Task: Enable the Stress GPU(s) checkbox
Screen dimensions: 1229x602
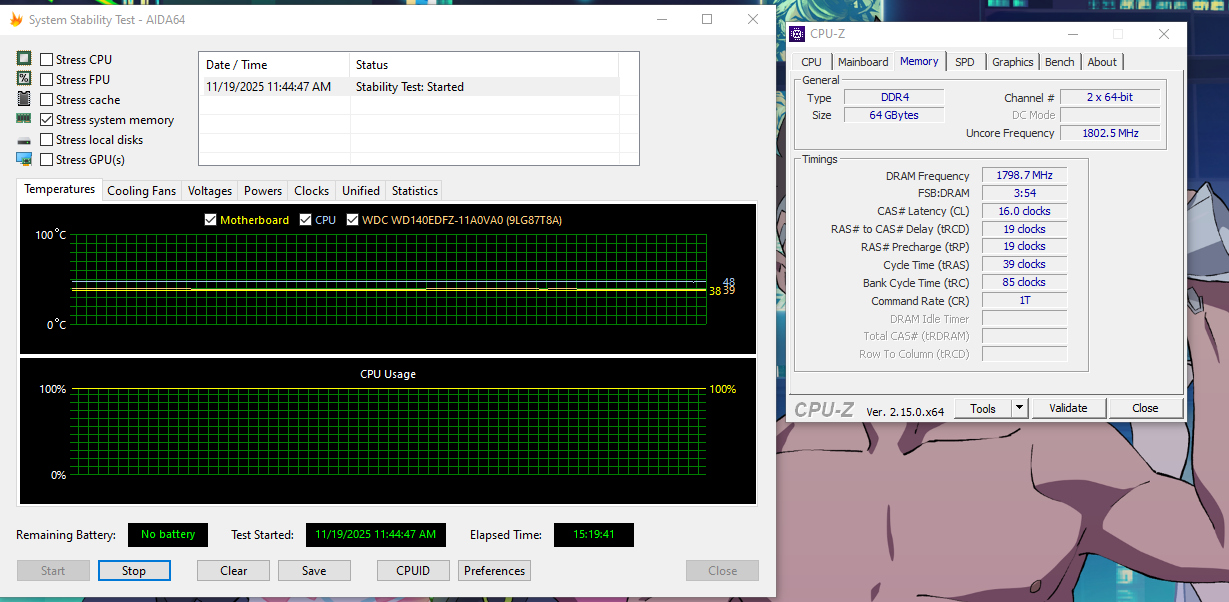Action: click(46, 160)
